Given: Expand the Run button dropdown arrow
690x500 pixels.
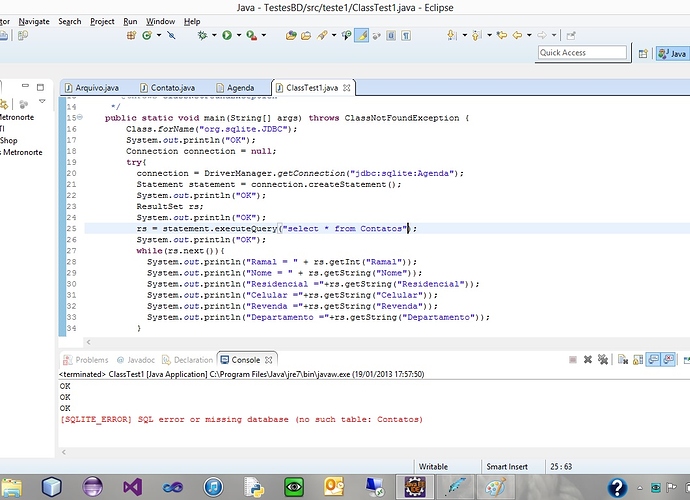Looking at the screenshot, I should tap(238, 35).
